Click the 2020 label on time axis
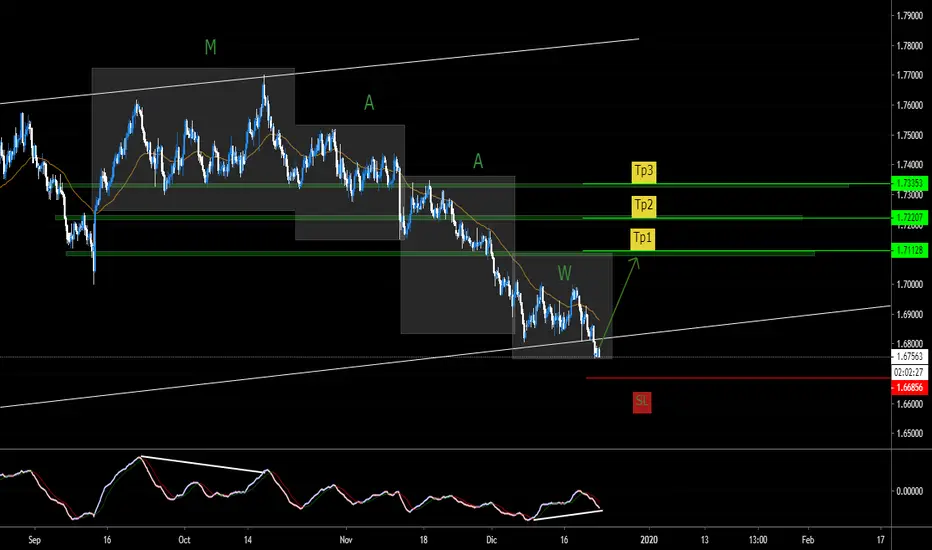 [649, 540]
